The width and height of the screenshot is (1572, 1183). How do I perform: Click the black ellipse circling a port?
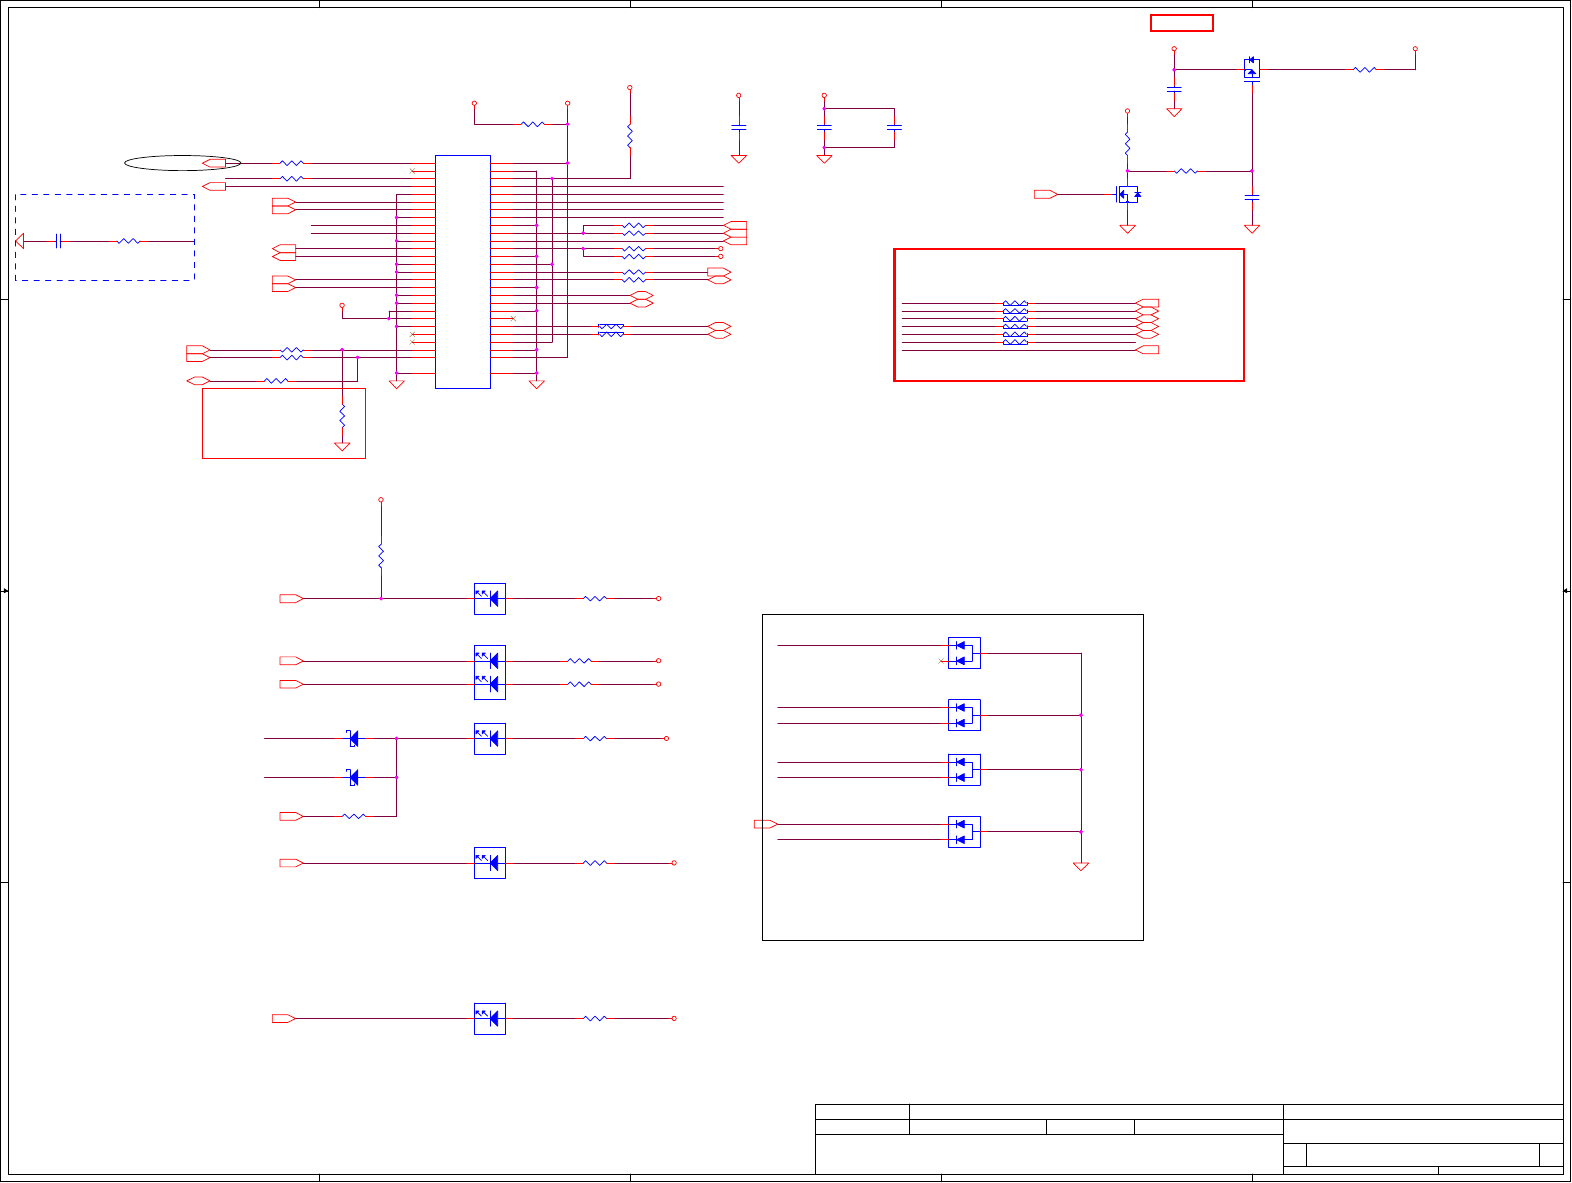[182, 163]
